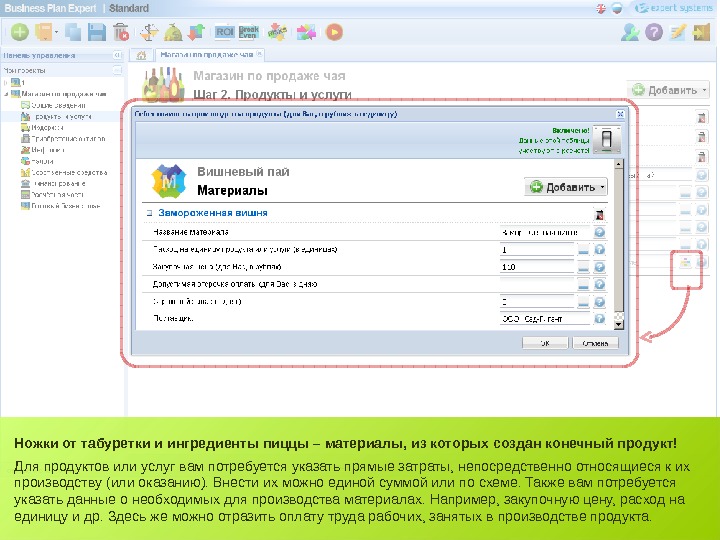Toggle the Включено switch in the dialog

pyautogui.click(x=606, y=139)
